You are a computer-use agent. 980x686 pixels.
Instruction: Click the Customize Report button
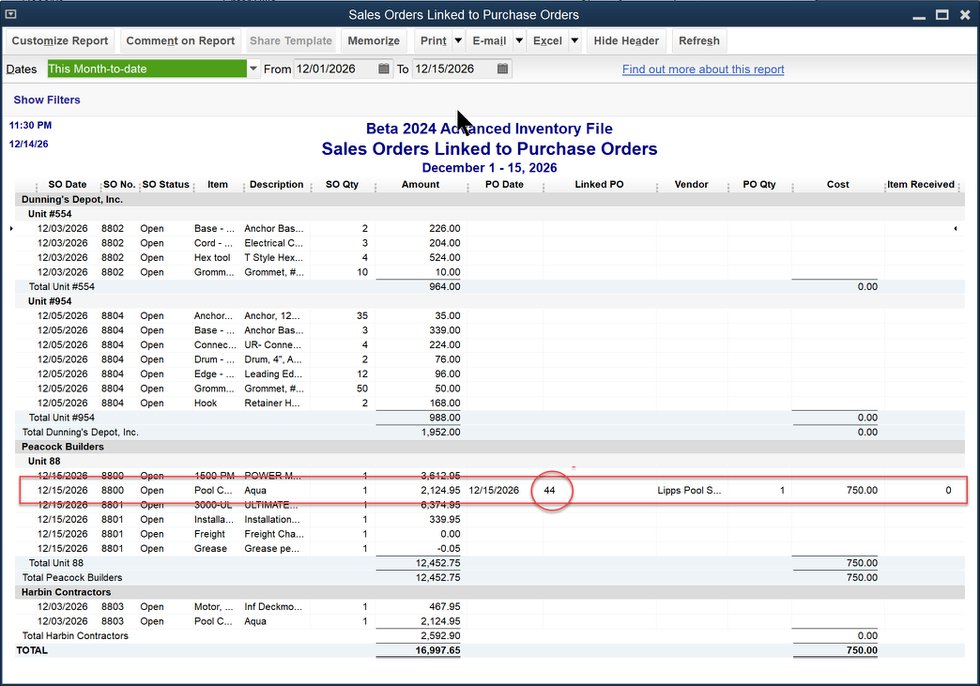(x=60, y=41)
